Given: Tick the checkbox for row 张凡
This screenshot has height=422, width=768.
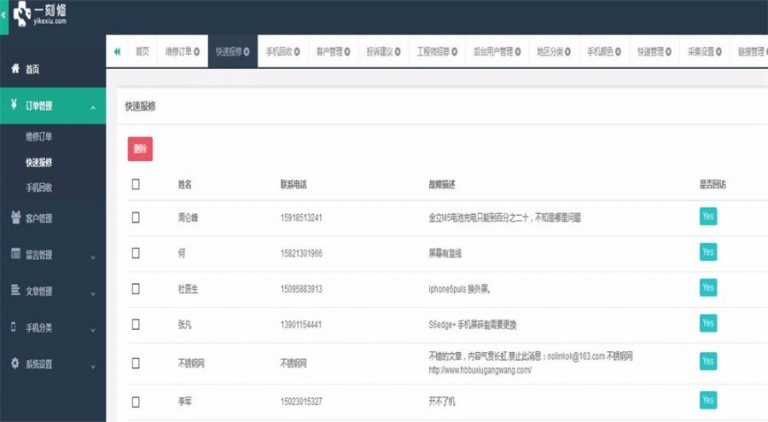Looking at the screenshot, I should [x=136, y=324].
